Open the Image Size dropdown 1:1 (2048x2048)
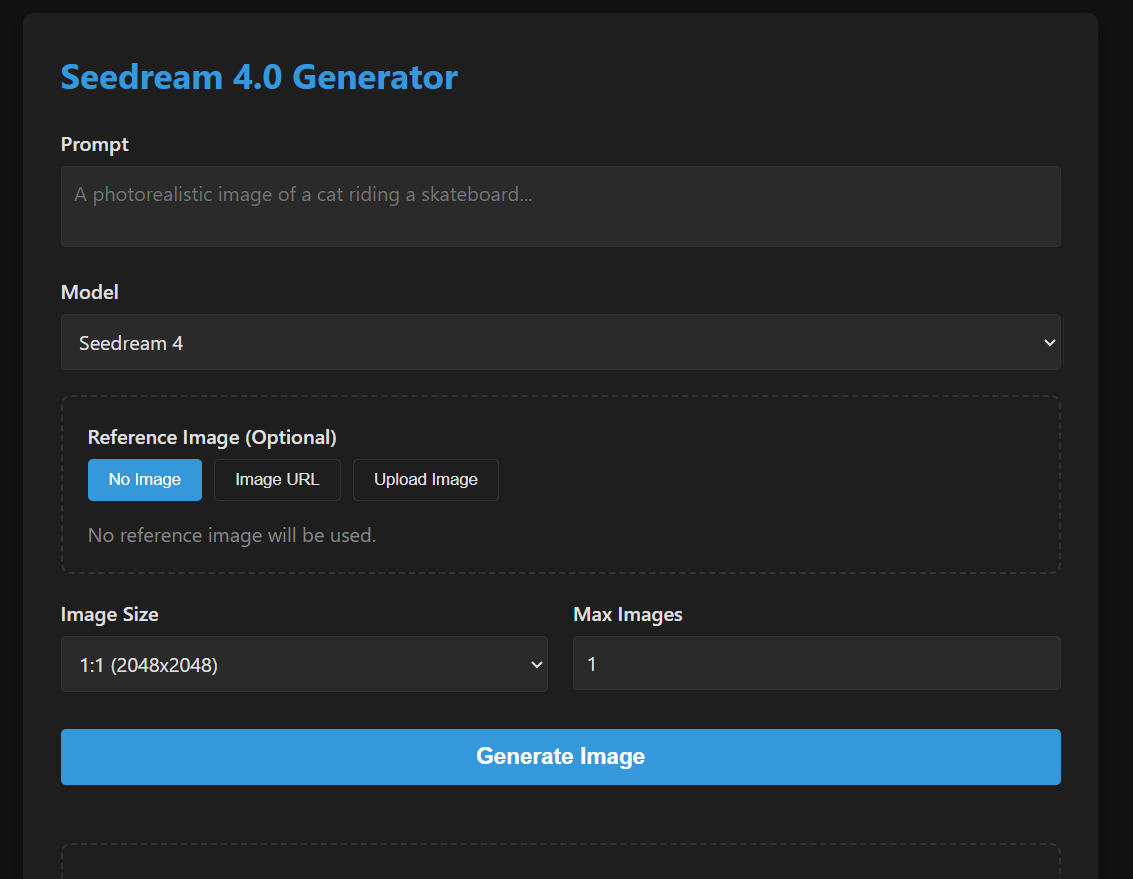The height and width of the screenshot is (879, 1133). pyautogui.click(x=304, y=664)
